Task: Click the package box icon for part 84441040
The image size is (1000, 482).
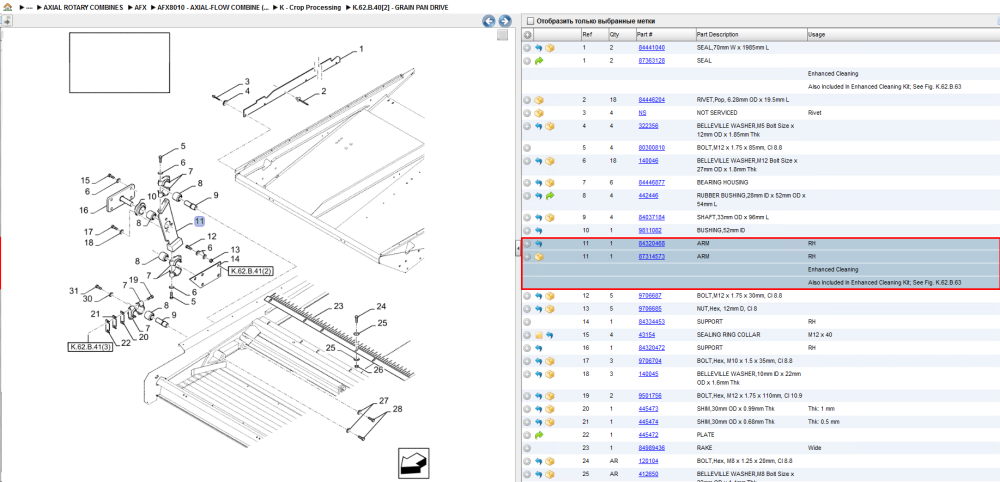Action: 550,48
